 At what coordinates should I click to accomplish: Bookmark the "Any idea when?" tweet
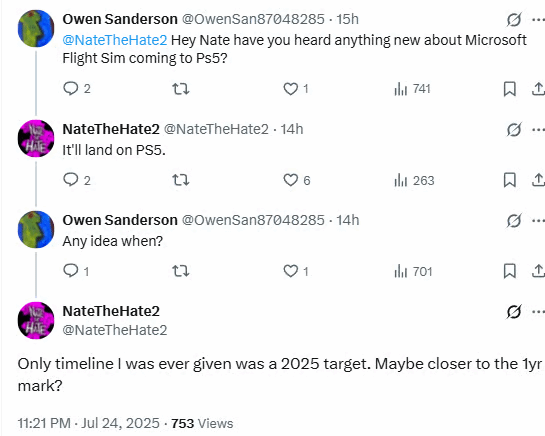[510, 271]
